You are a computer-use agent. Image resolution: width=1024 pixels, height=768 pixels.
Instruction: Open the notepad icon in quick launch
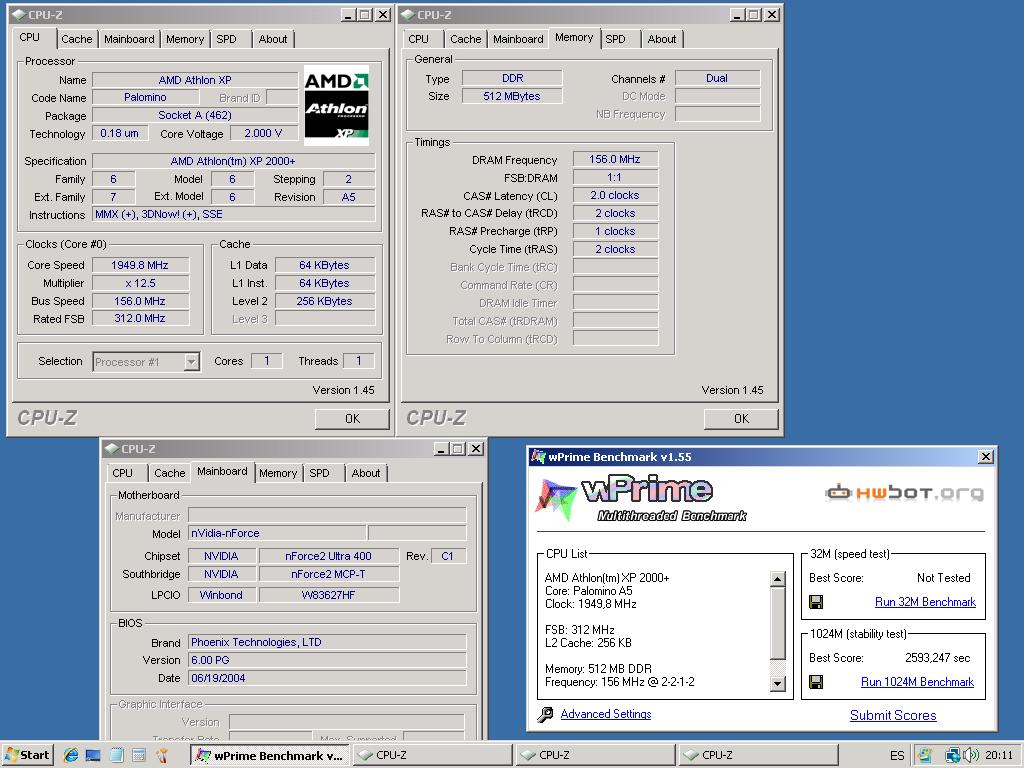pyautogui.click(x=116, y=755)
